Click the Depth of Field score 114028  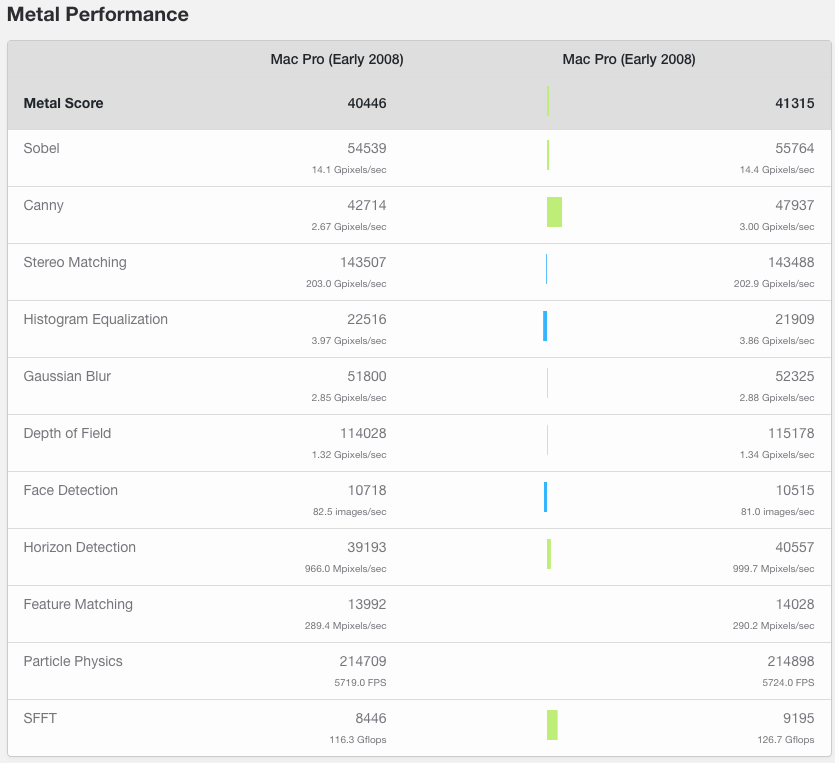pos(363,433)
